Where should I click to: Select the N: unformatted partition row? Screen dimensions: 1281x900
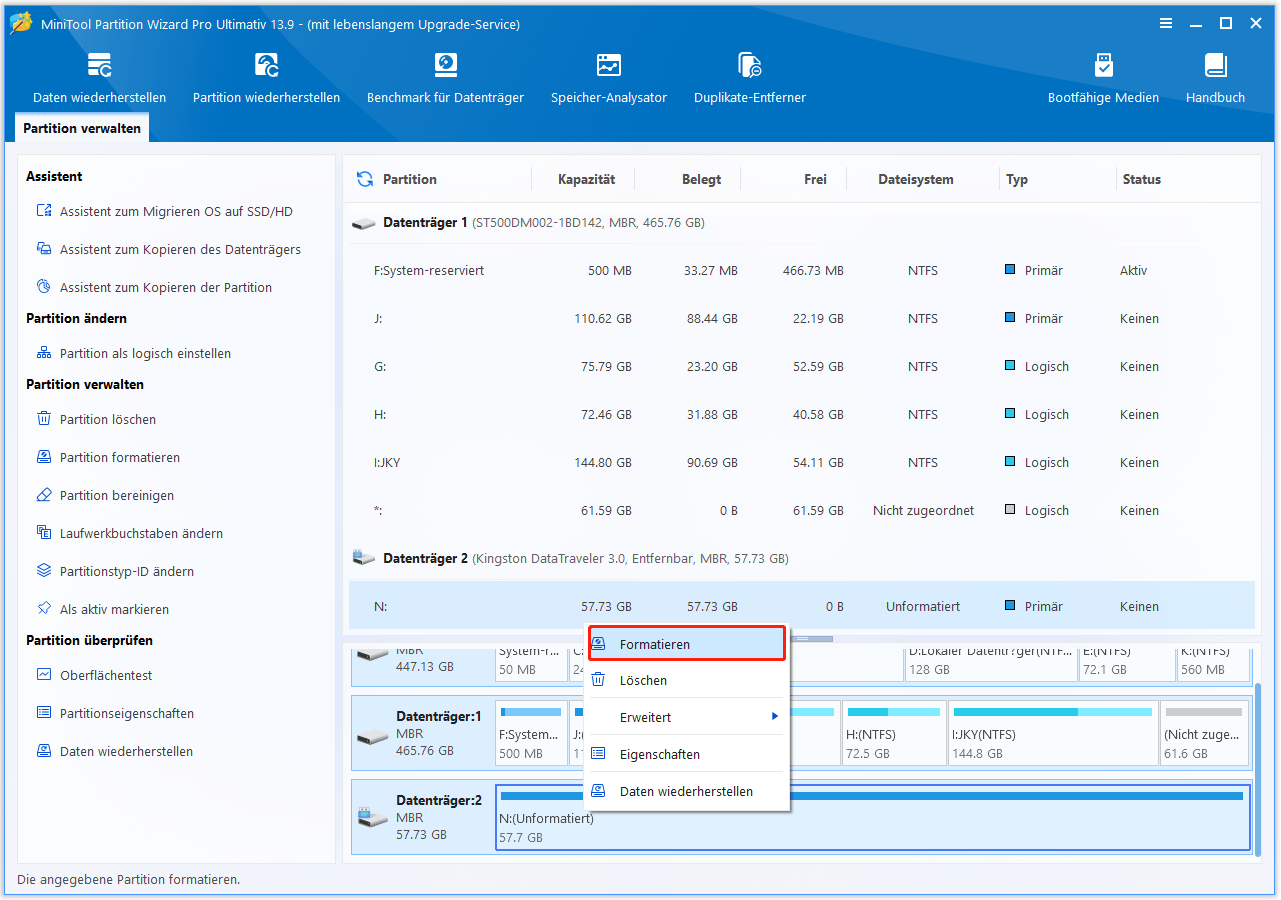tap(802, 607)
